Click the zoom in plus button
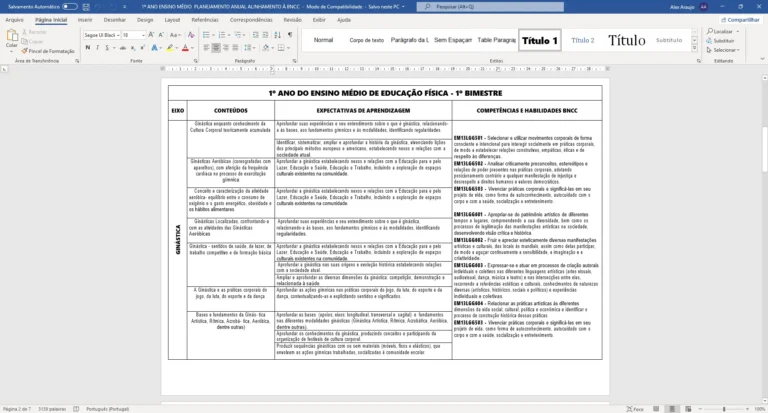Image resolution: width=768 pixels, height=413 pixels. 747,409
